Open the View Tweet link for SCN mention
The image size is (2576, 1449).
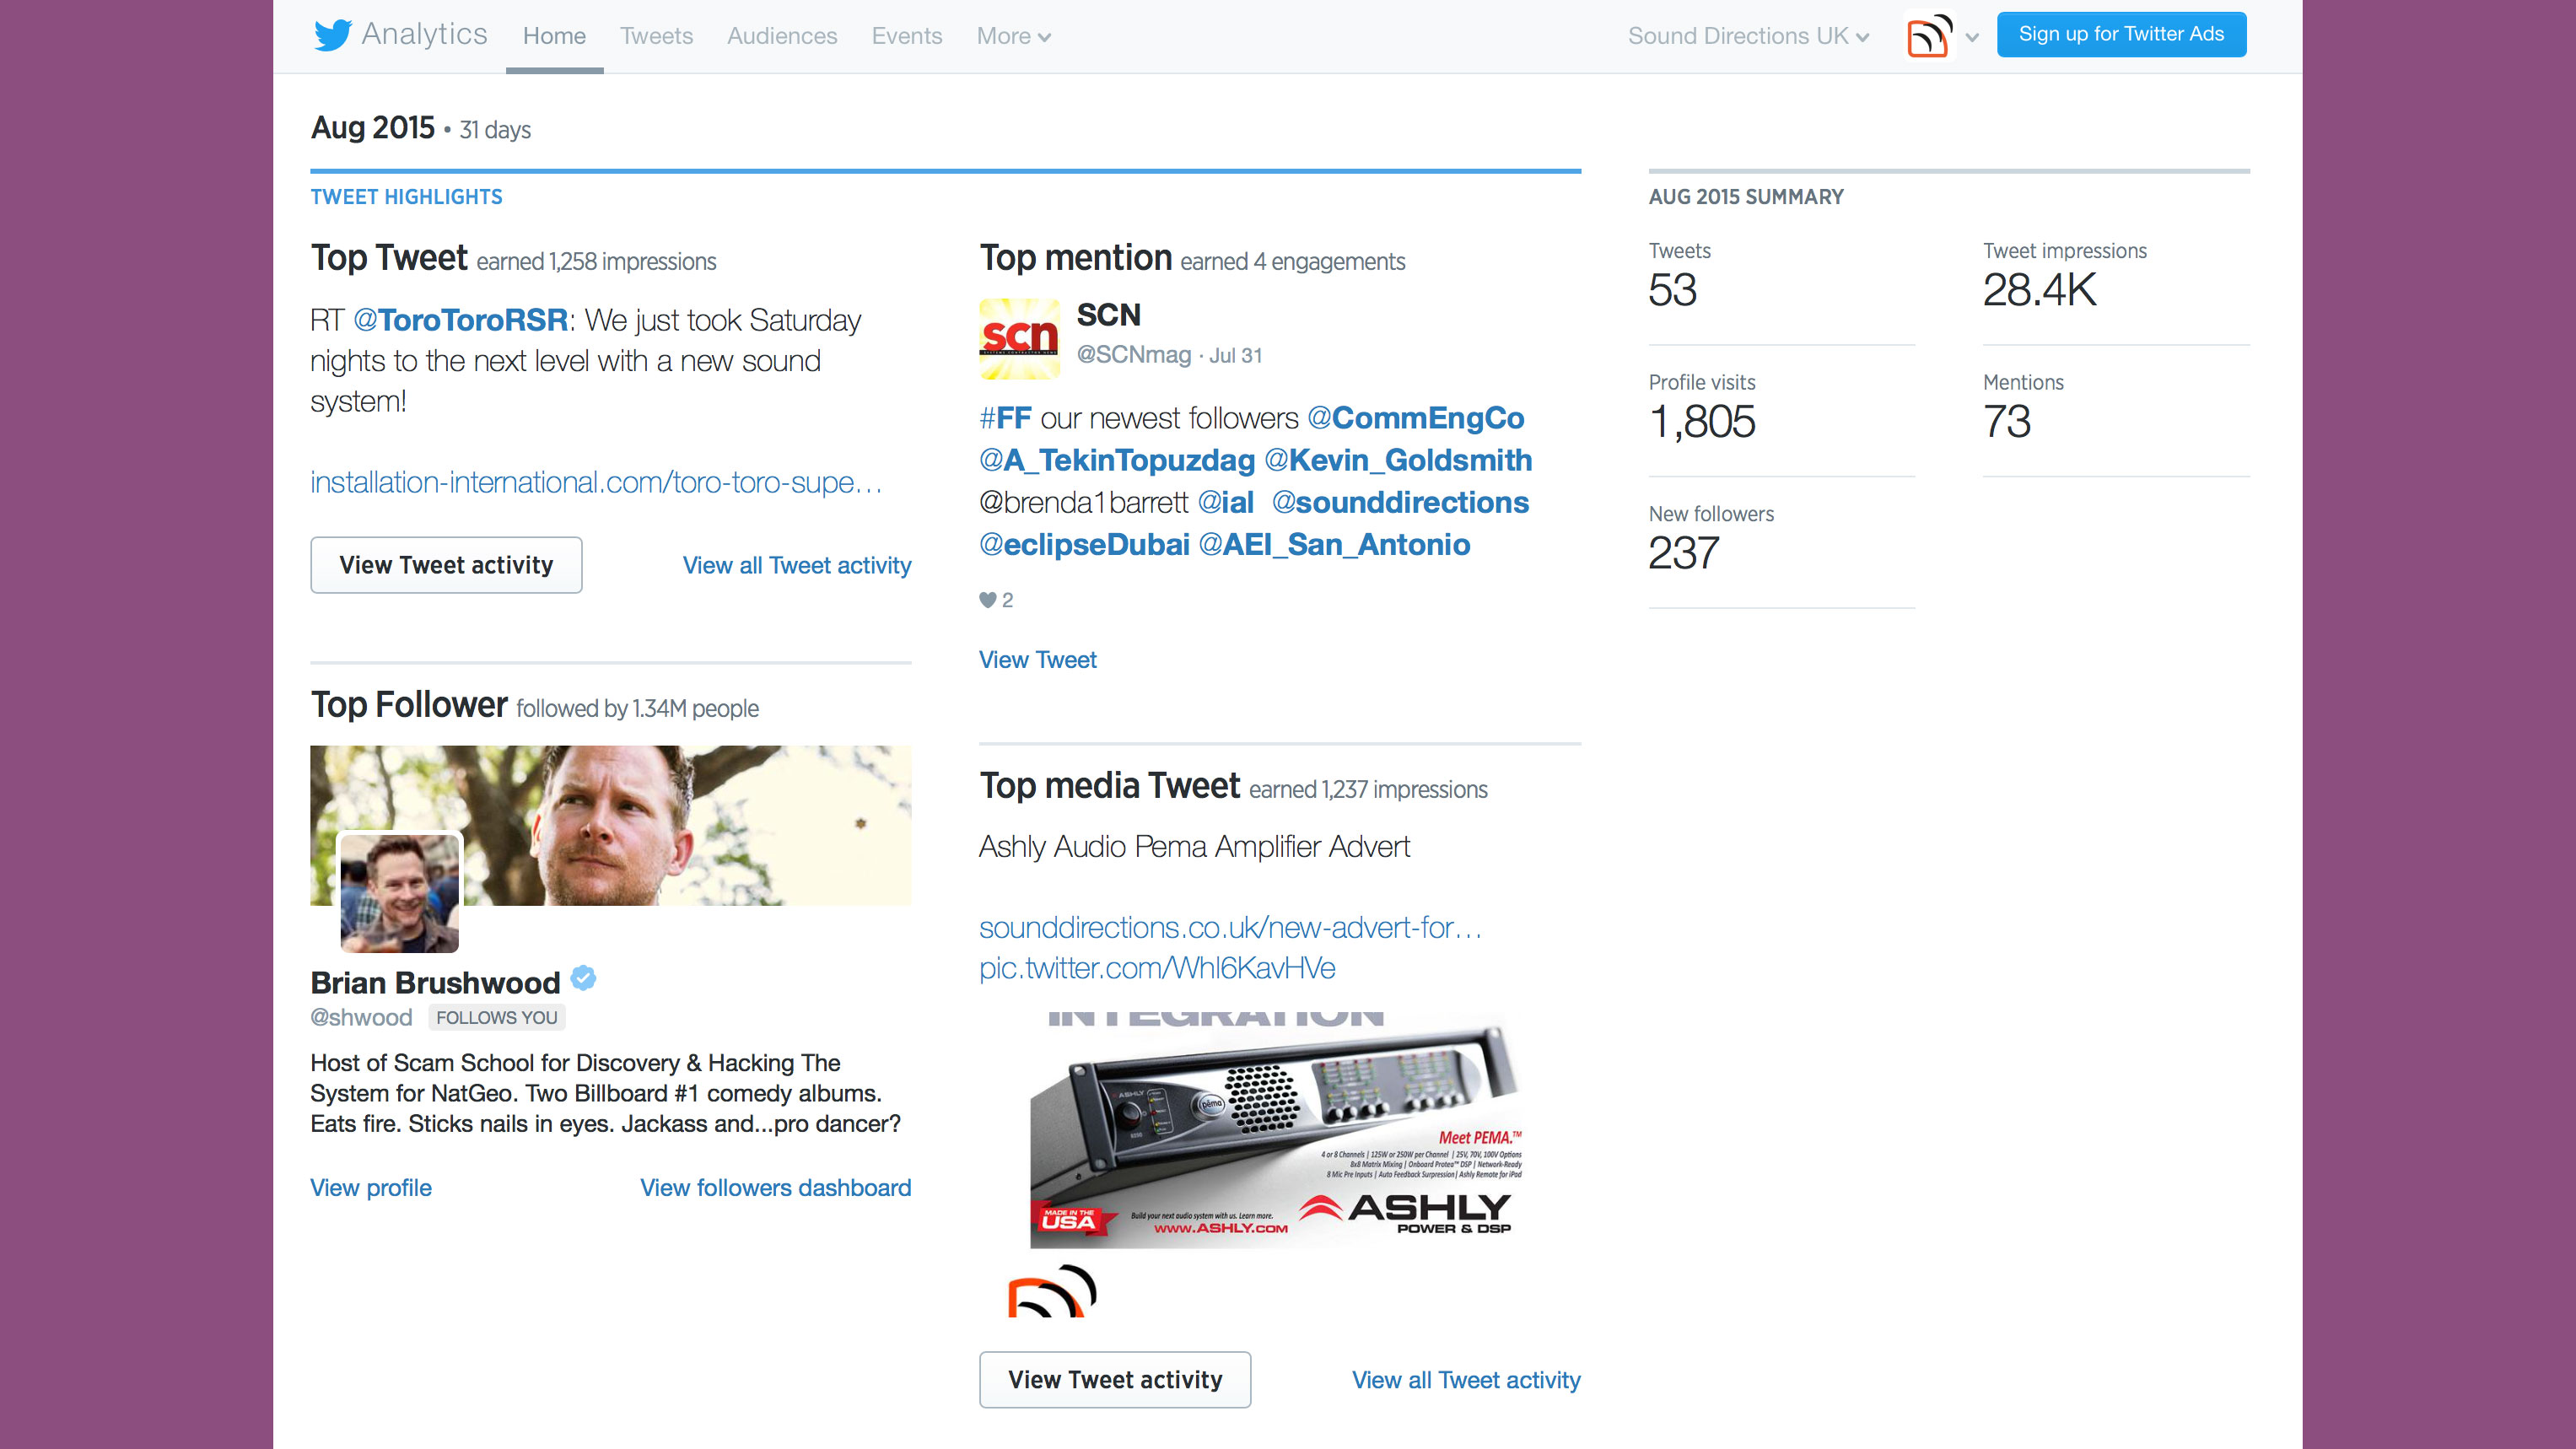[1037, 660]
